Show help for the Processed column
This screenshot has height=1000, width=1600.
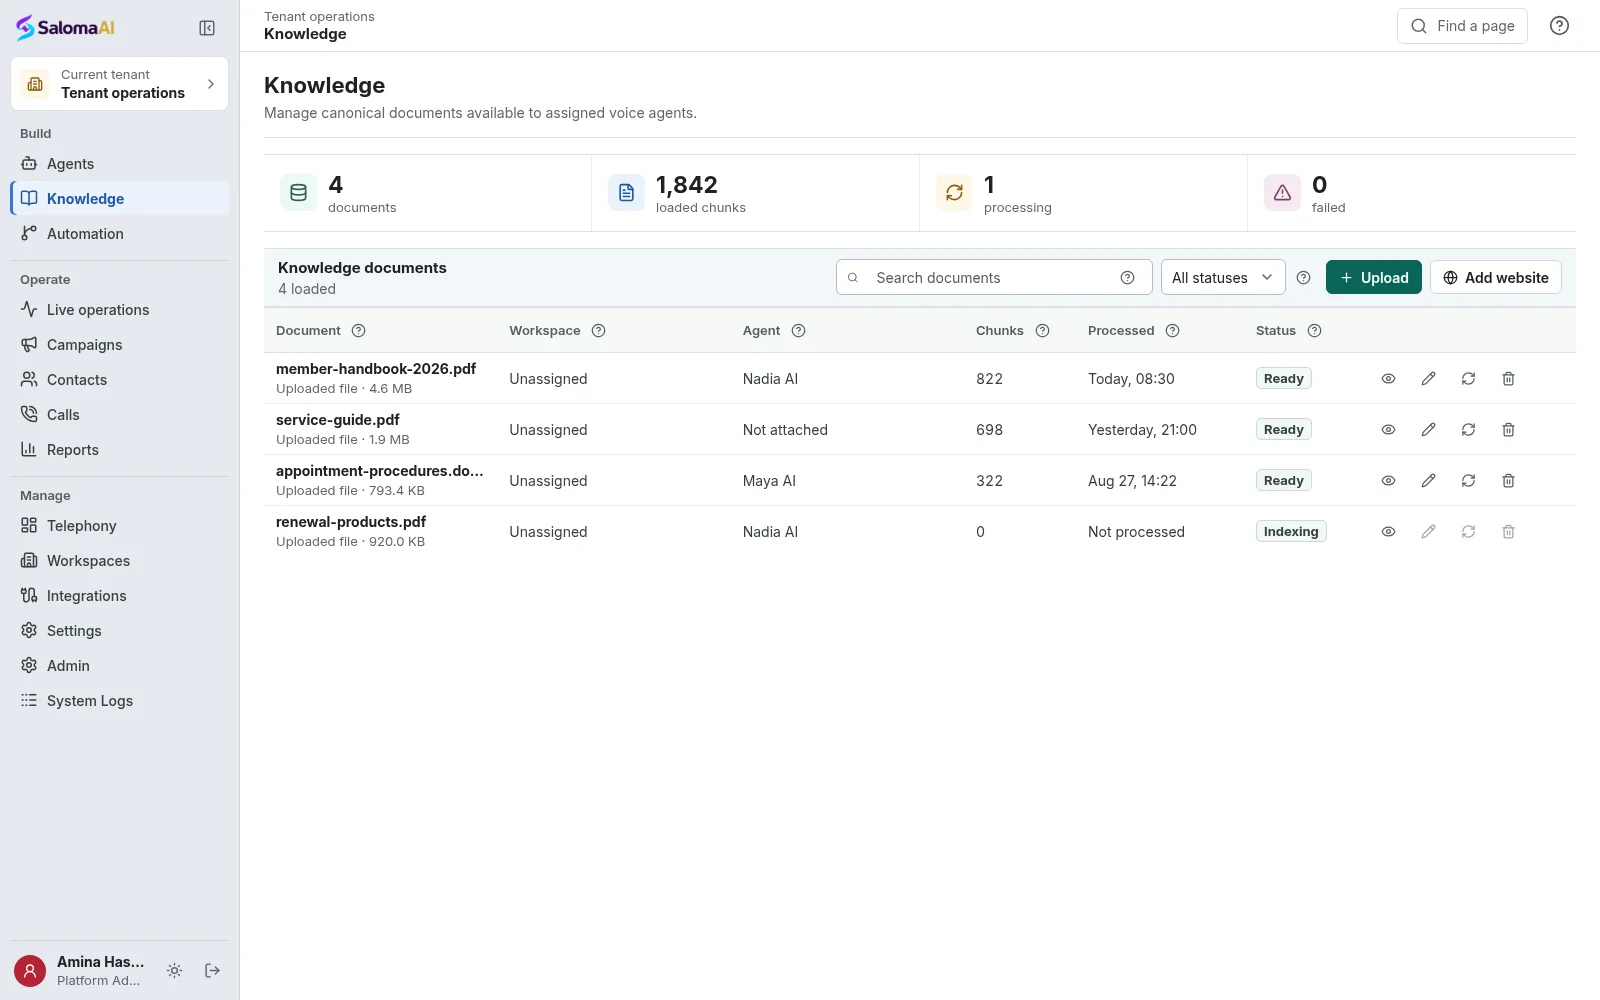pos(1172,331)
